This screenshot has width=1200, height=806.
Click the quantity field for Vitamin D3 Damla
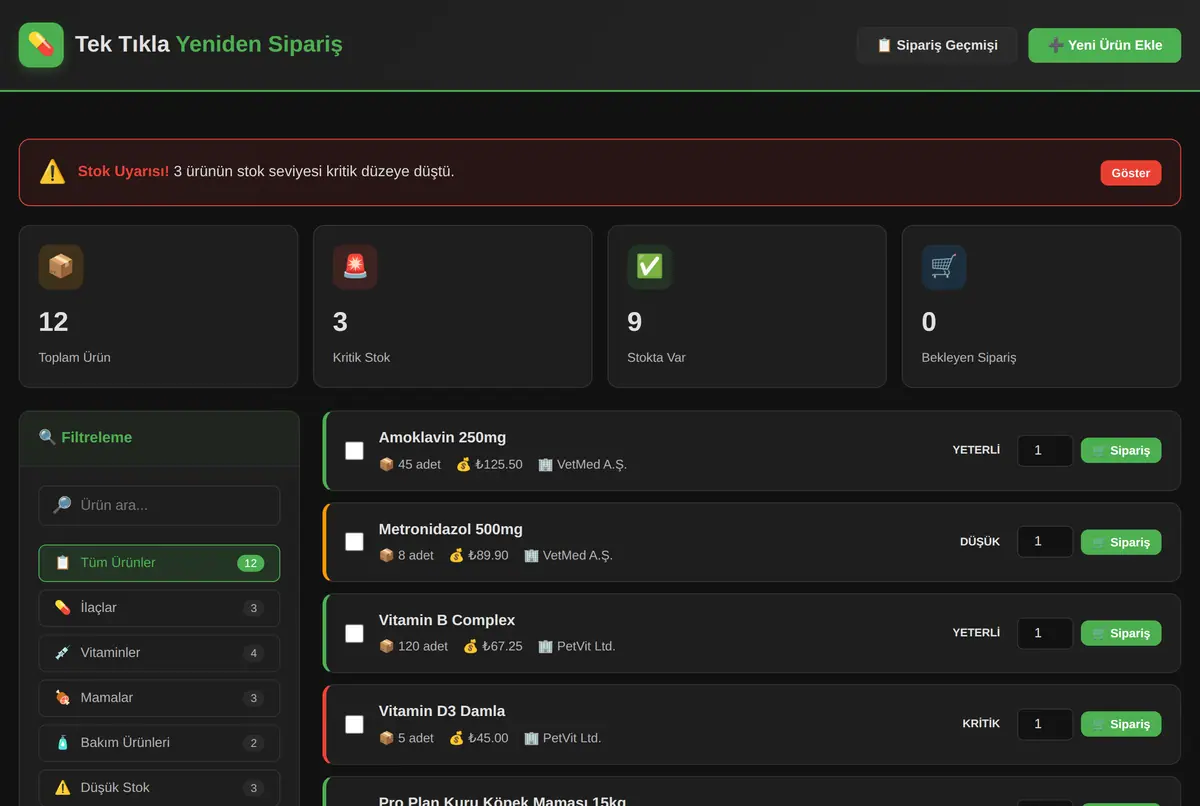1045,724
